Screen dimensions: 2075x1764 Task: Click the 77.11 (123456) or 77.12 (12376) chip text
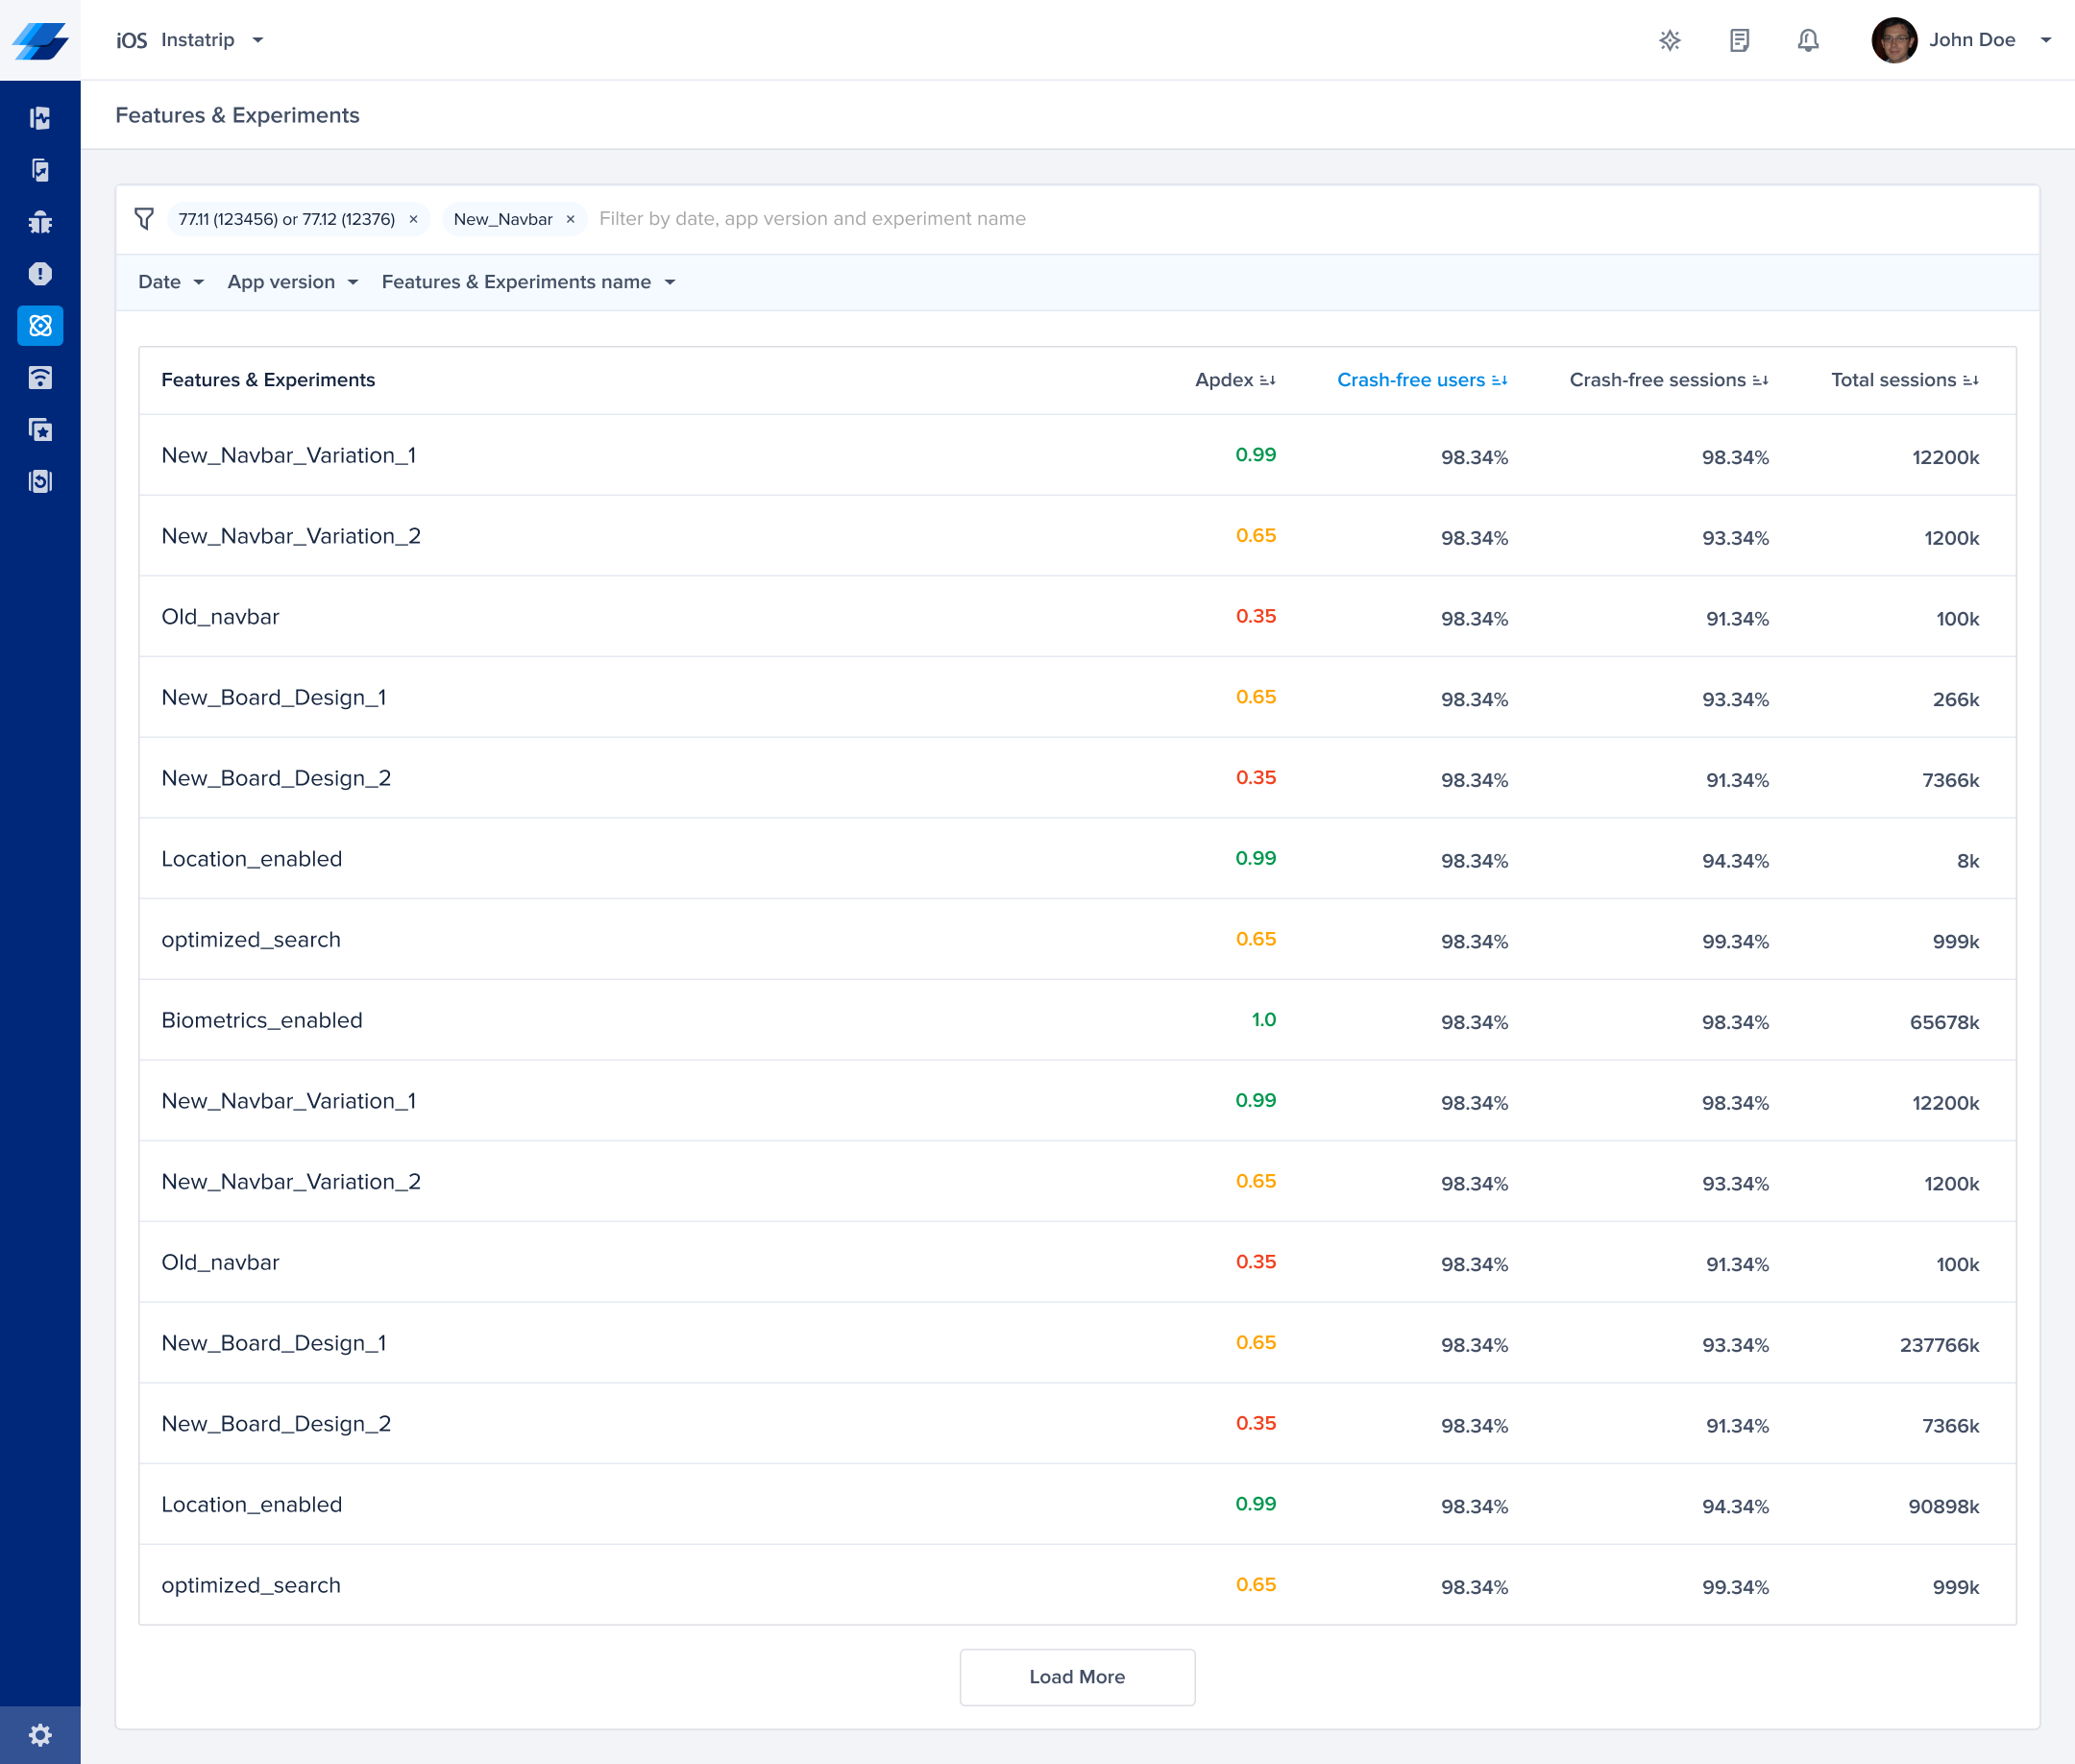point(286,219)
